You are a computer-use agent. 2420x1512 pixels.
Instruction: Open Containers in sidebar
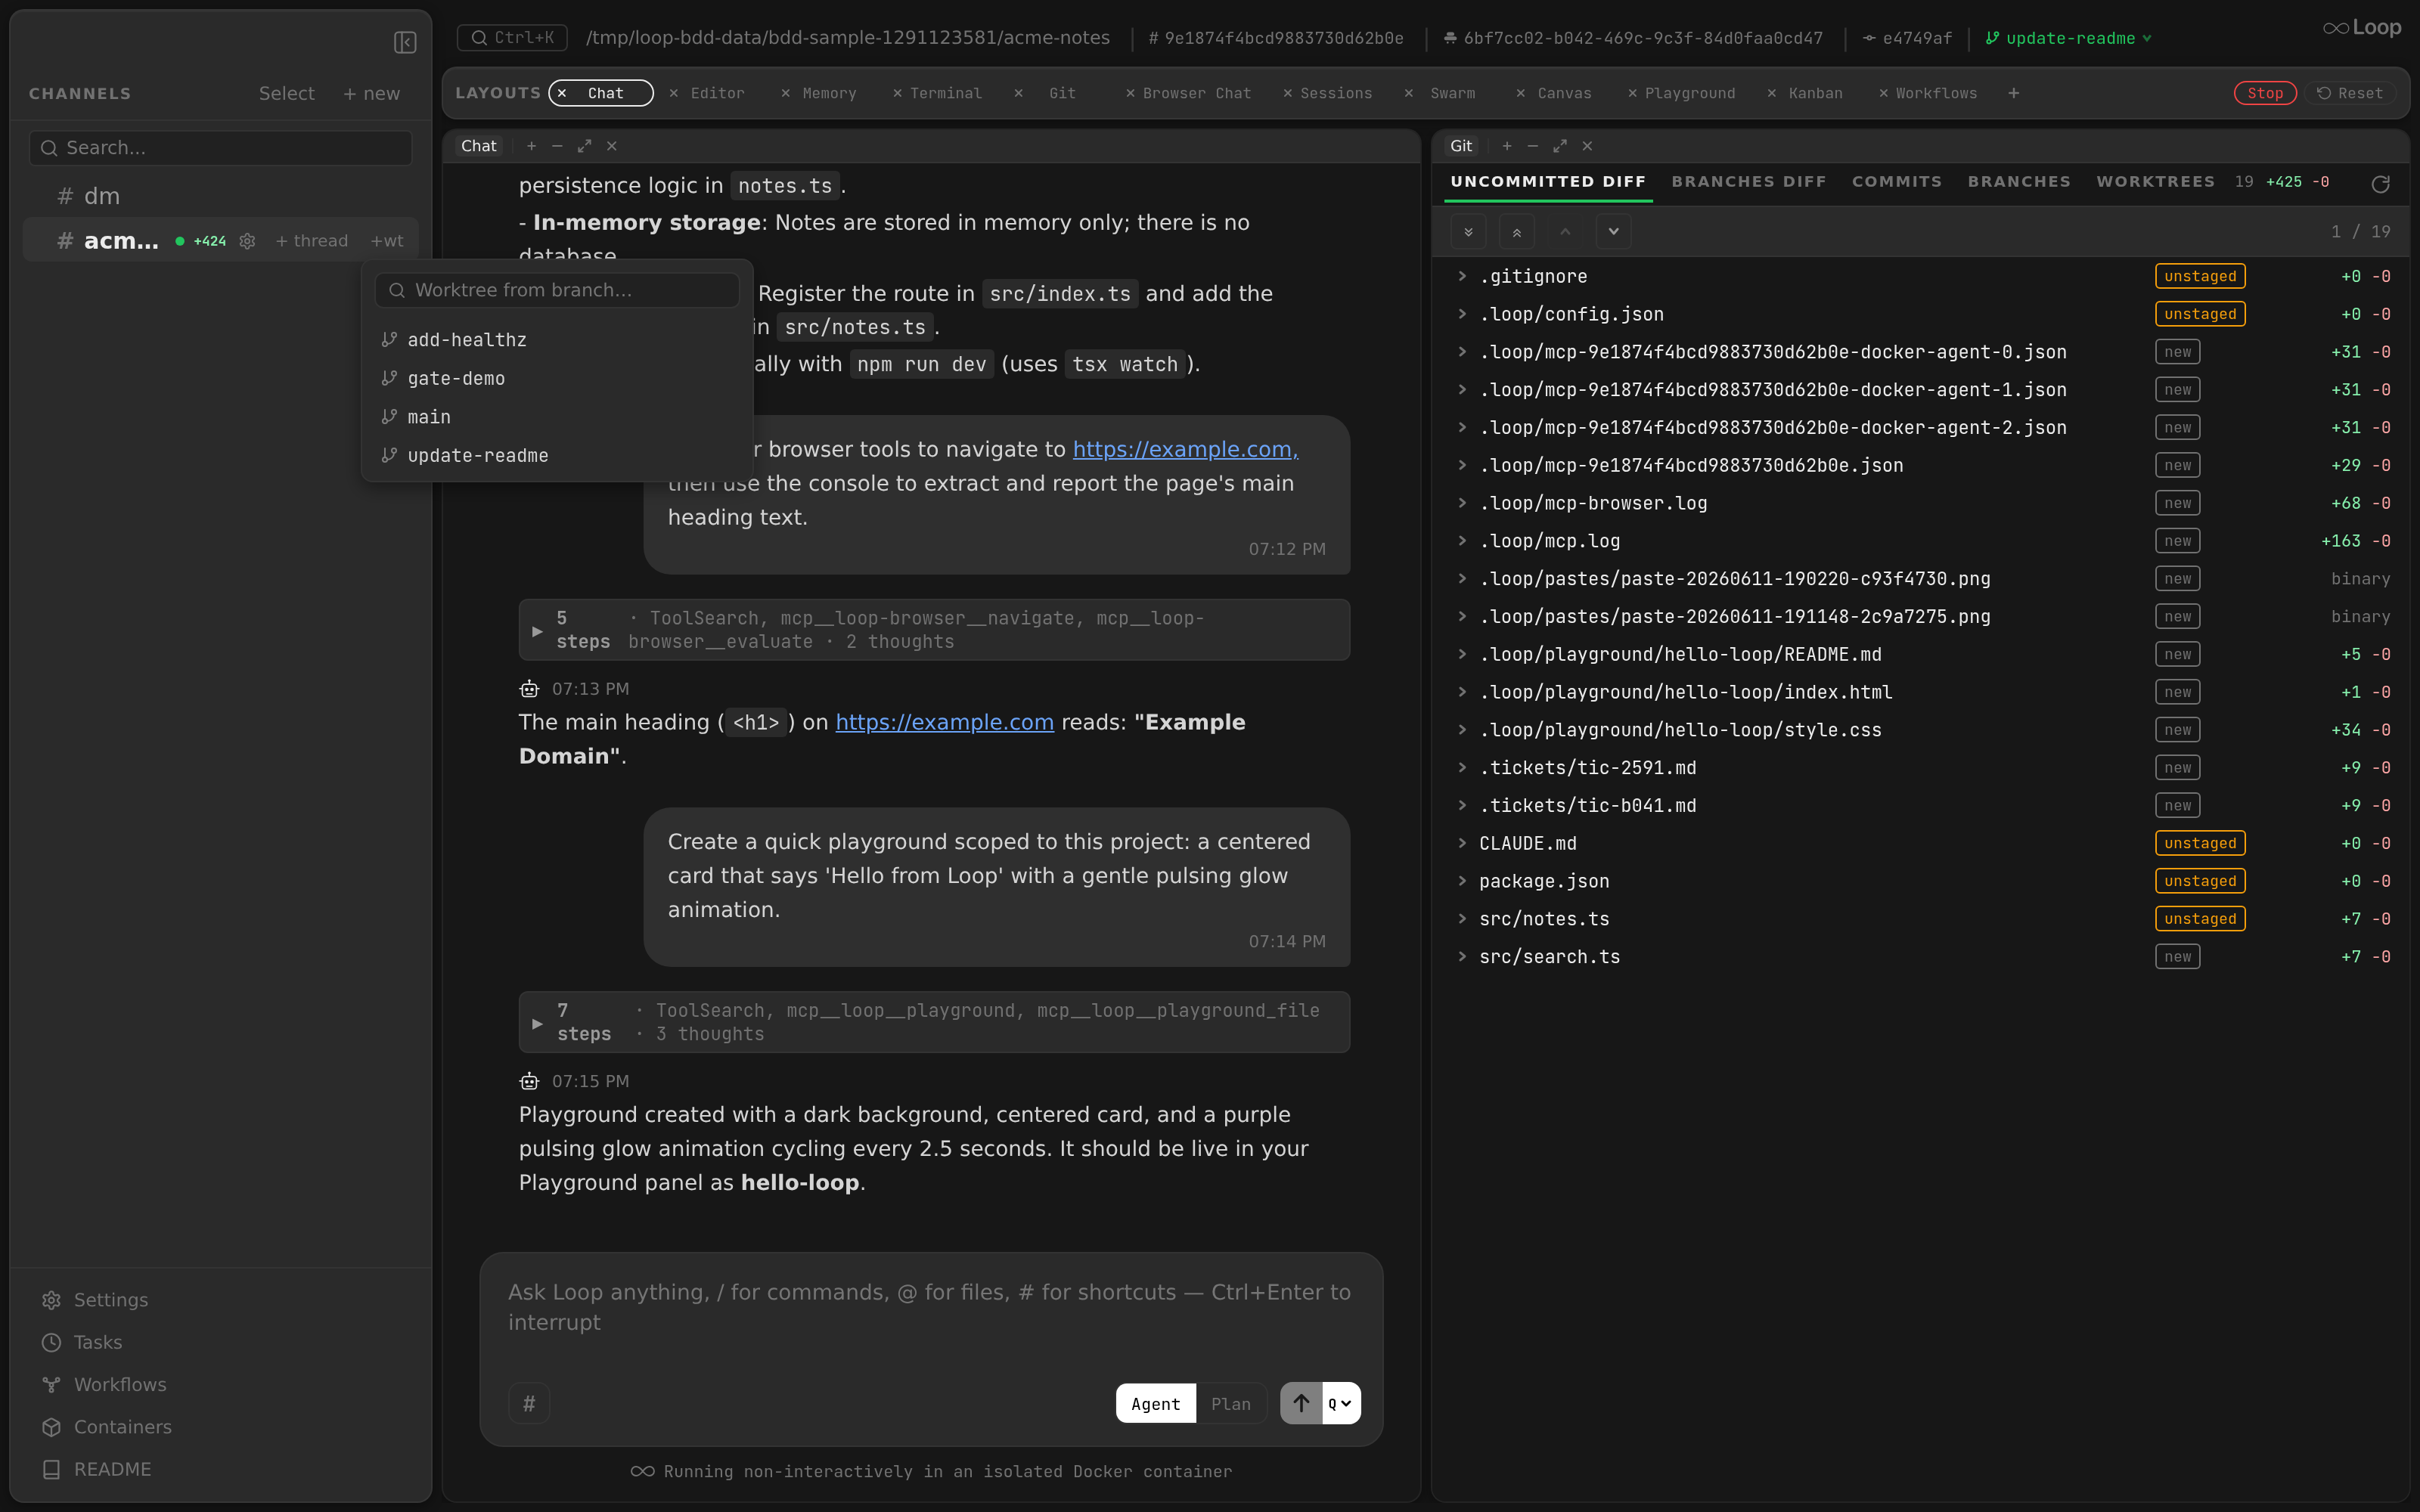(x=107, y=1427)
